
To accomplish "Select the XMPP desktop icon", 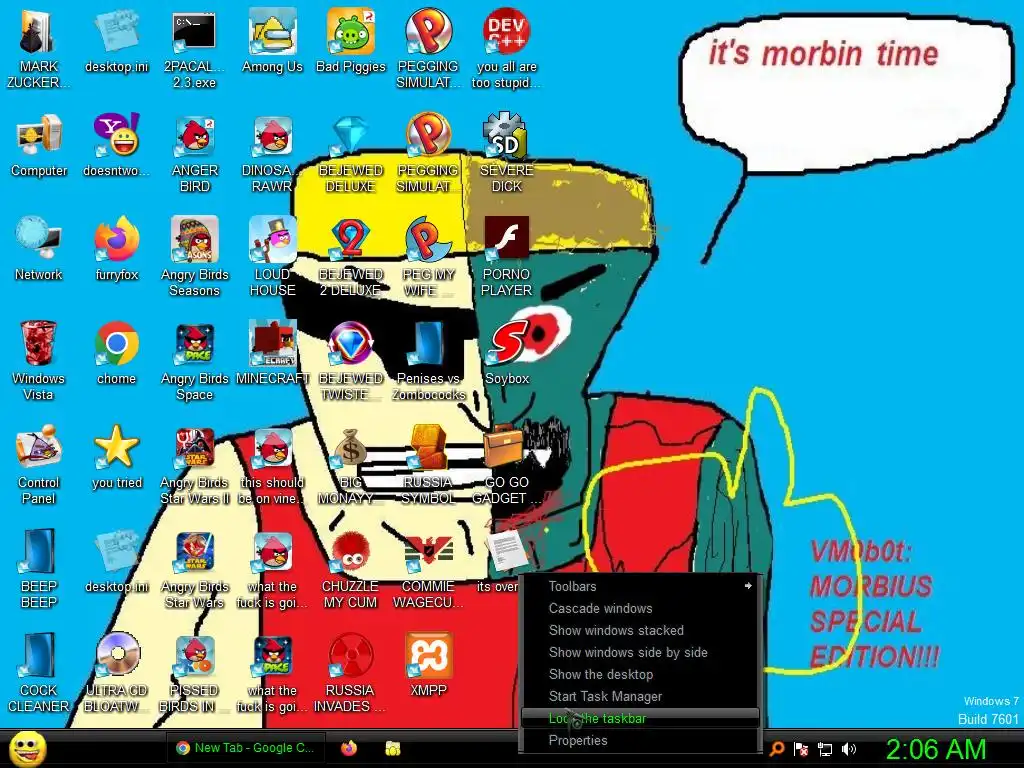I will (x=428, y=665).
